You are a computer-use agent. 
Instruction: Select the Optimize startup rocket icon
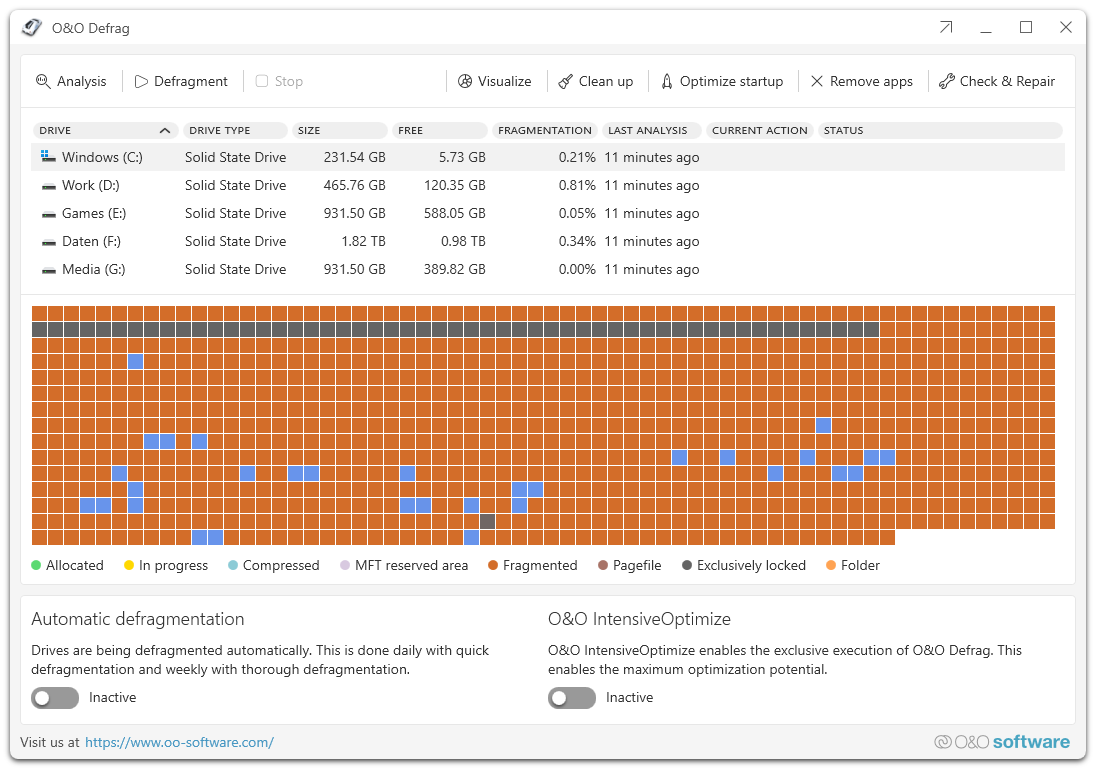point(667,81)
